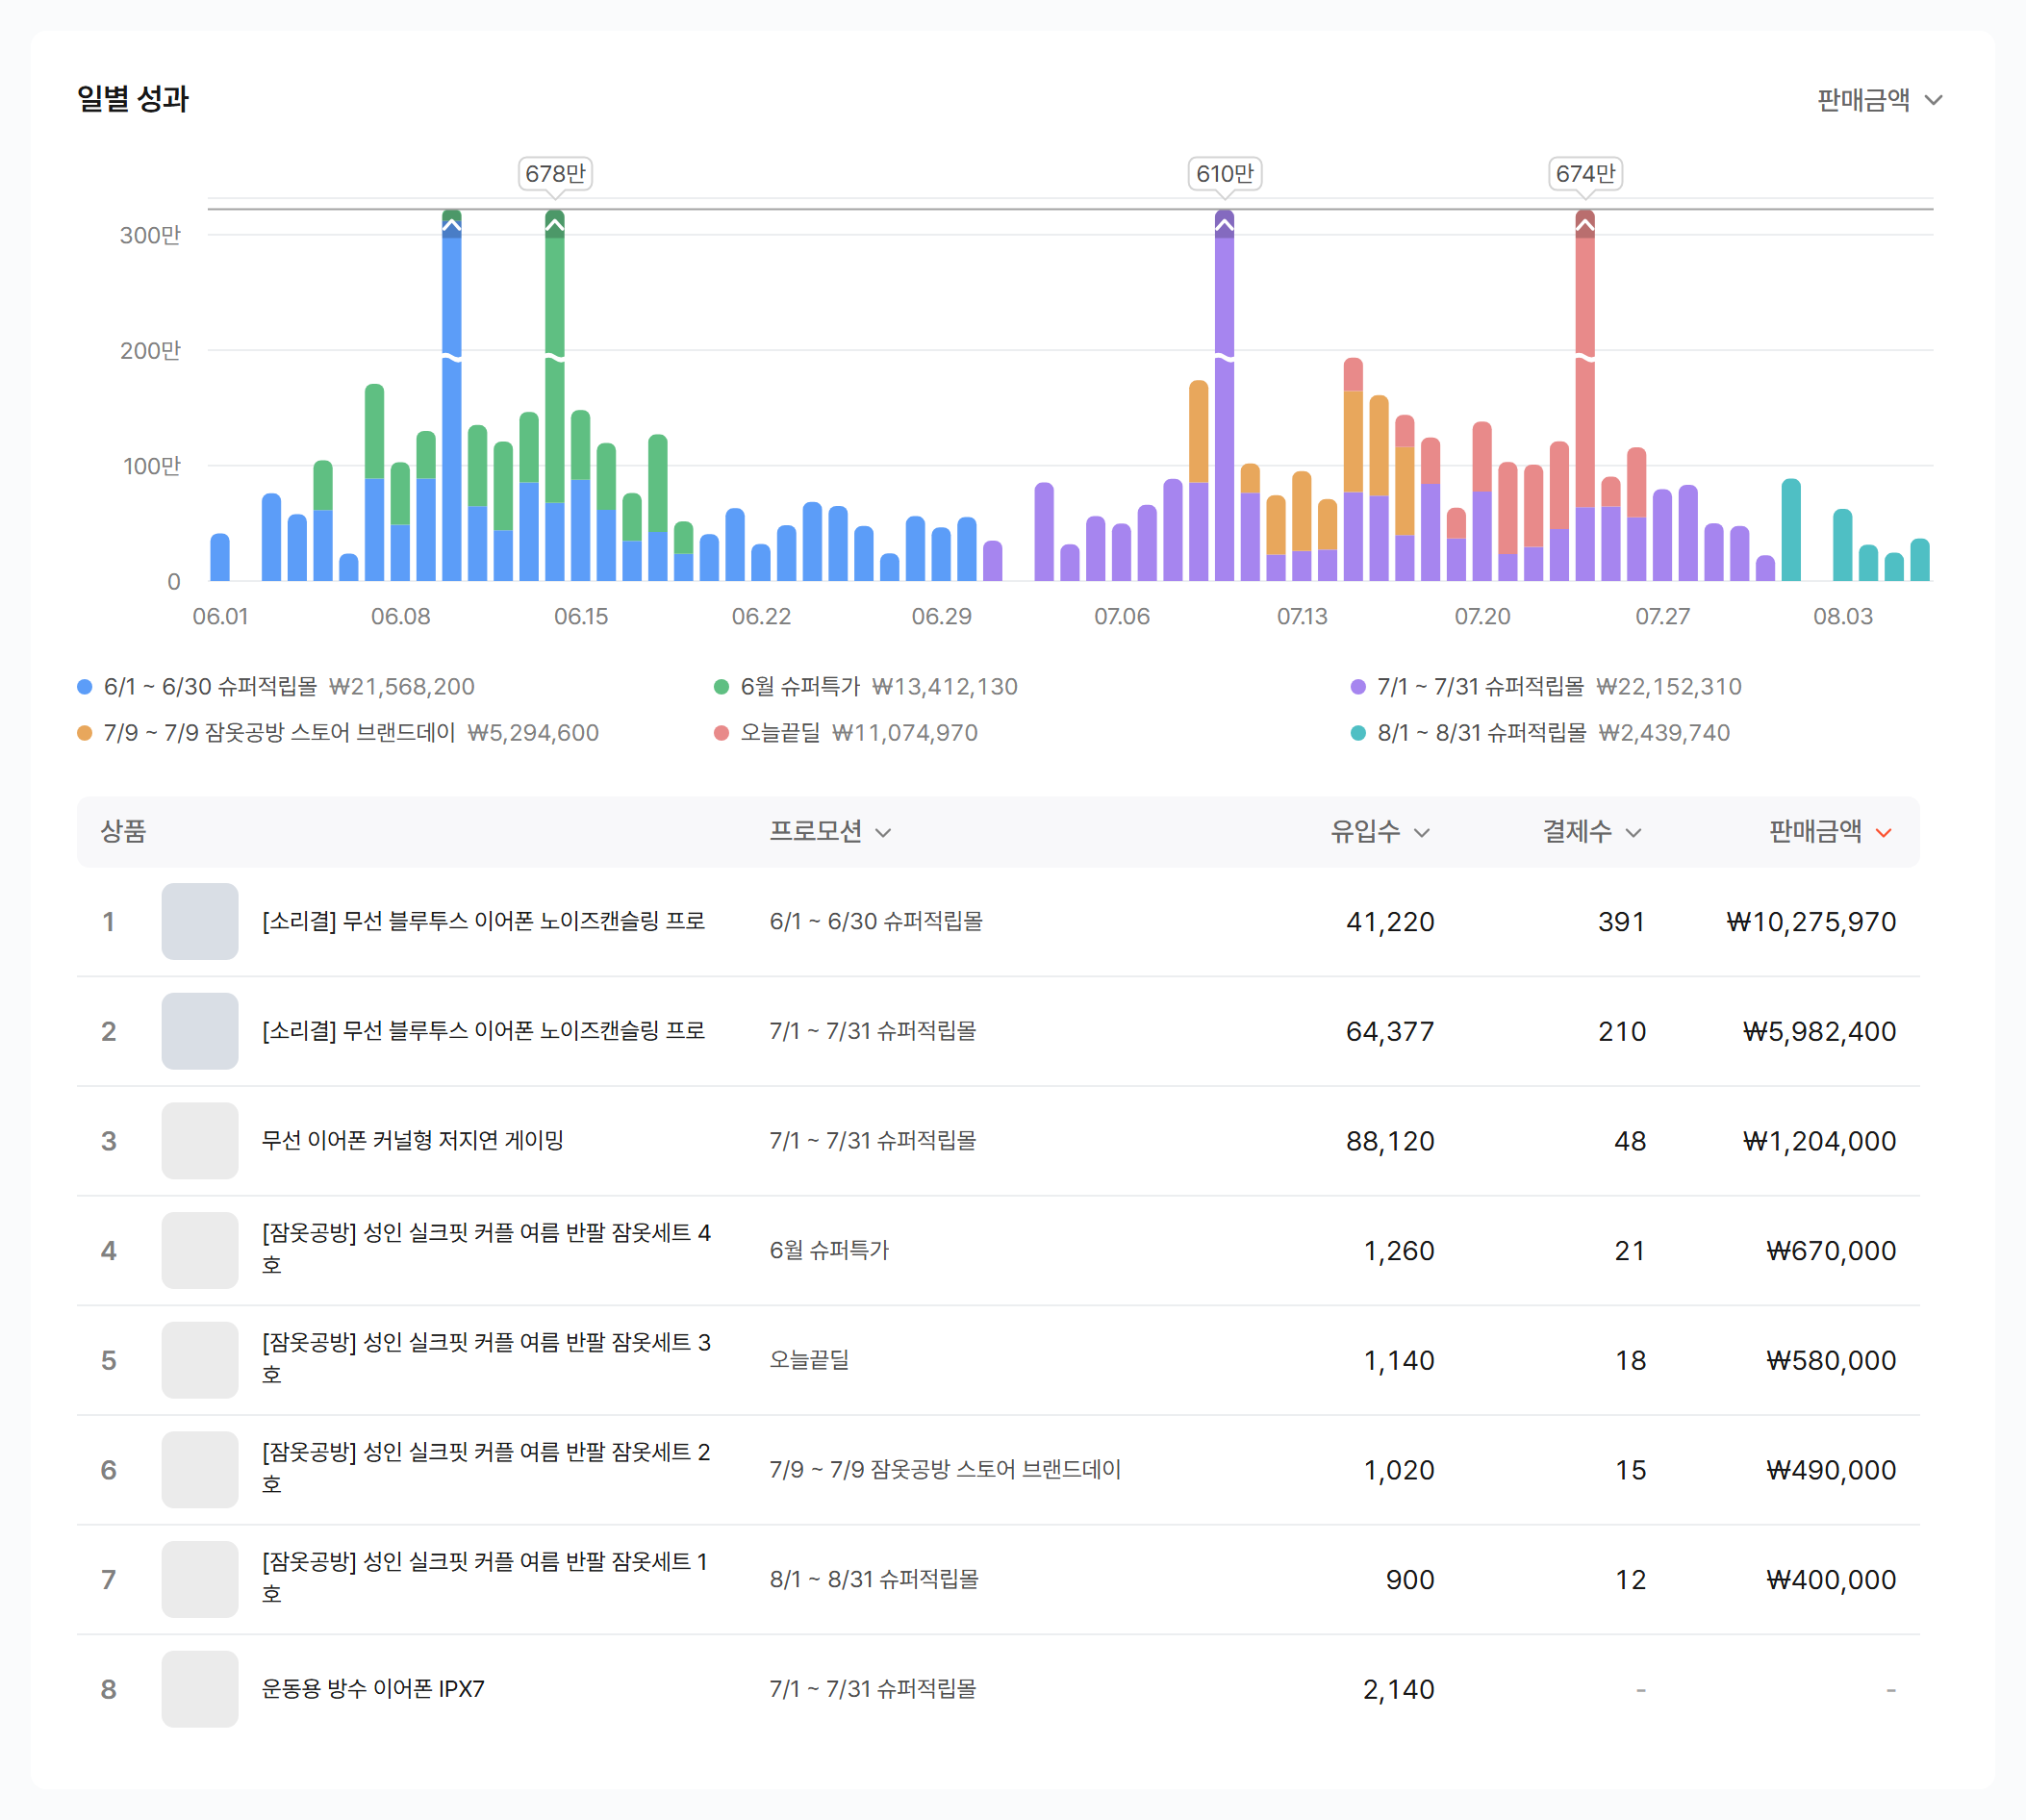Open the 프로모션 column filter dropdown

coord(829,831)
